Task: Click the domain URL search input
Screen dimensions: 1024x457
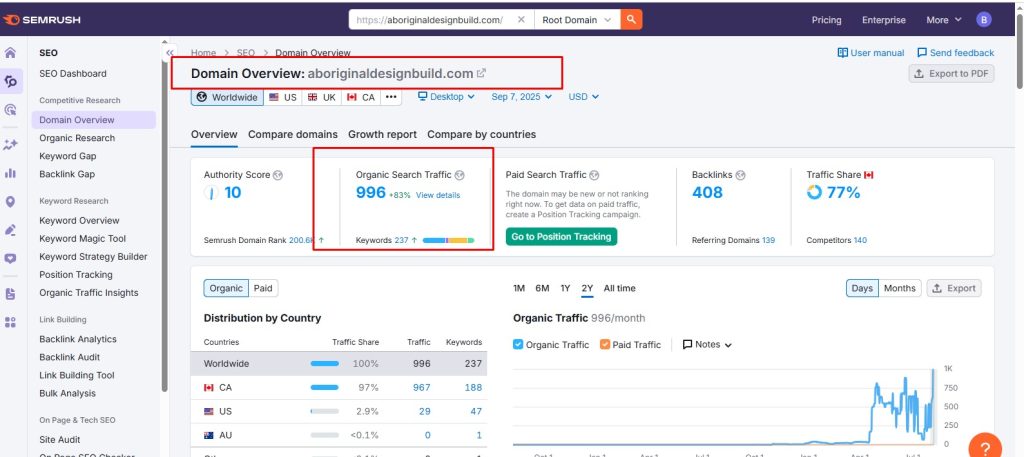Action: (x=431, y=20)
